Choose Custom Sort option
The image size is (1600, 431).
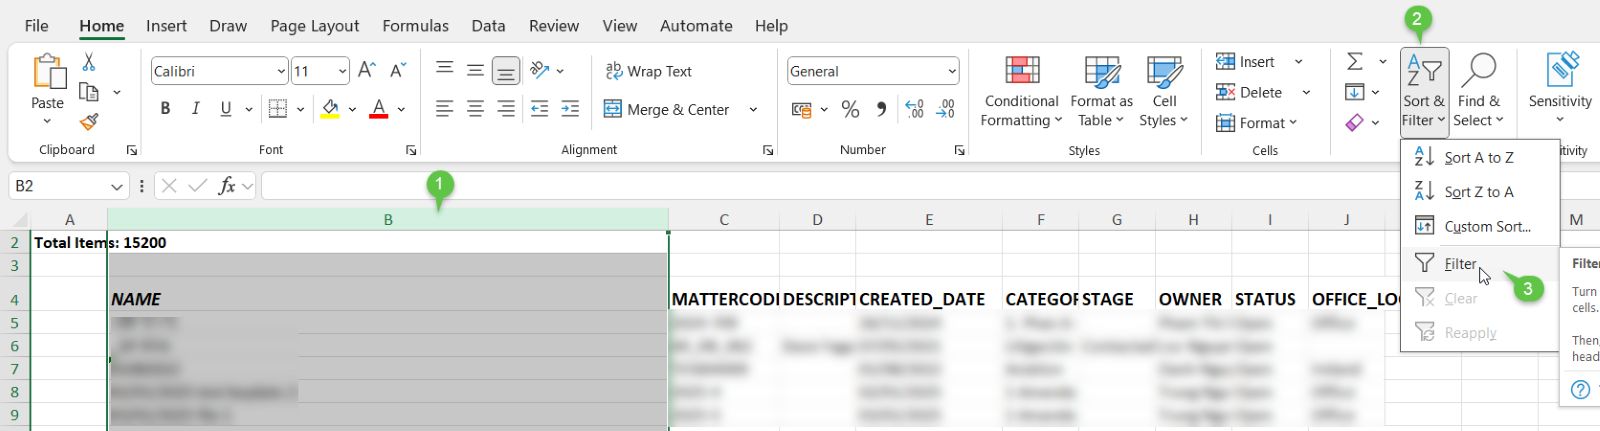1479,226
